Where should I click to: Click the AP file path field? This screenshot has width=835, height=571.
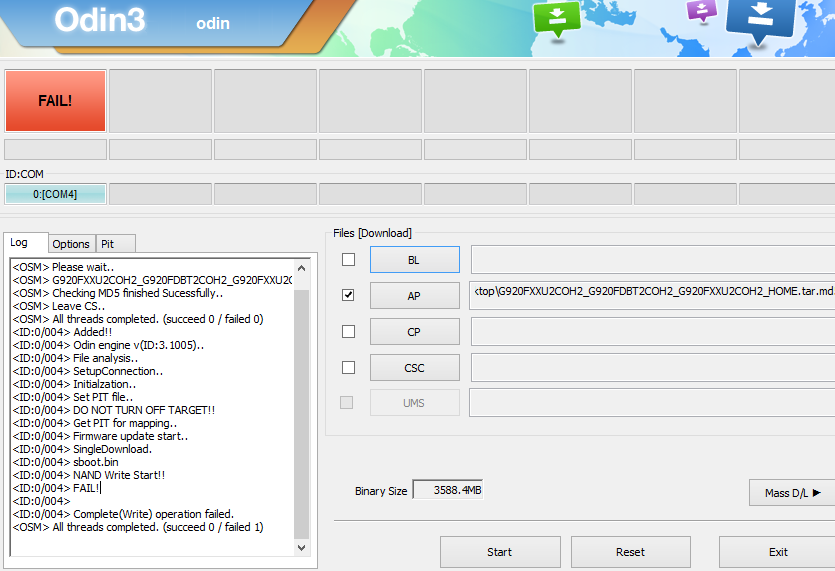pyautogui.click(x=653, y=296)
